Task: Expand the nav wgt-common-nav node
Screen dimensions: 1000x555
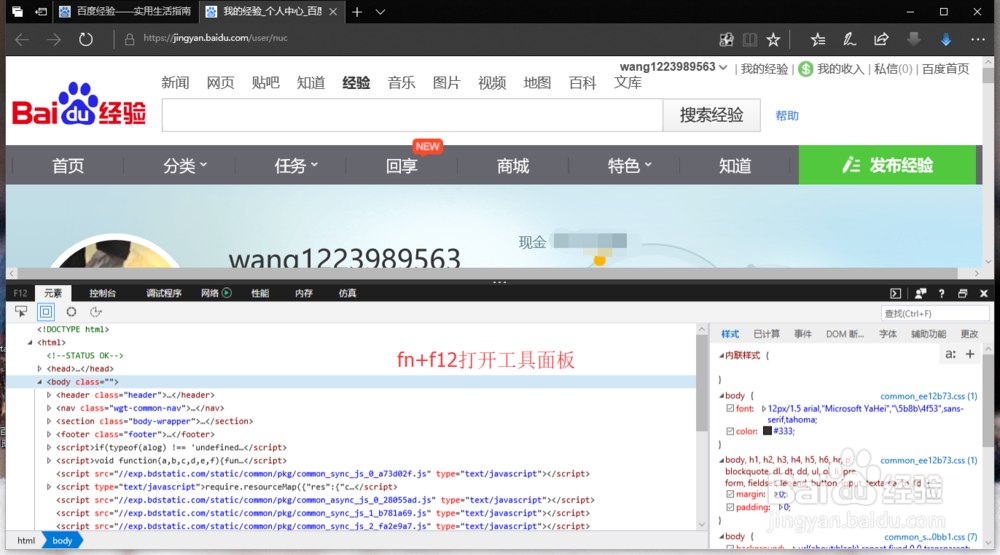Action: pyautogui.click(x=49, y=408)
